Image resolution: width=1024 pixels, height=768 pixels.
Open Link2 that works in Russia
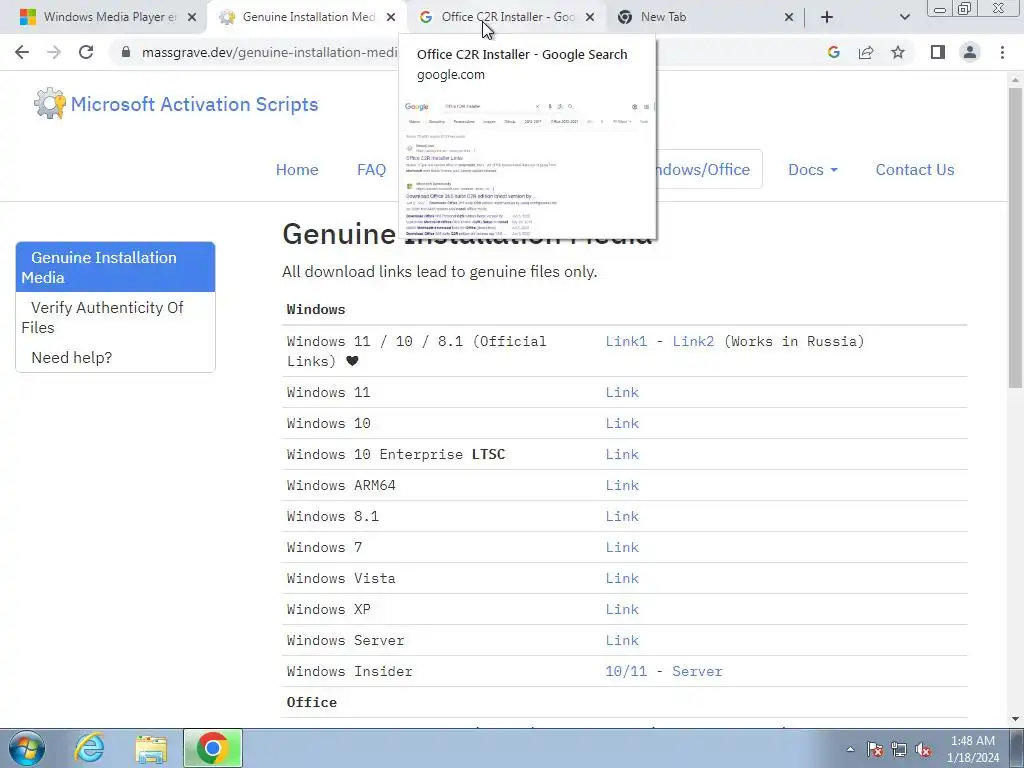[x=693, y=342]
